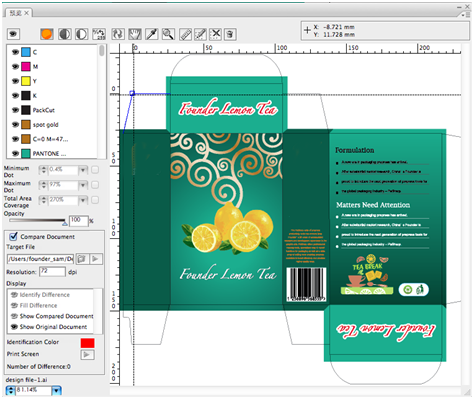This screenshot has width=473, height=398.
Task: Toggle Show Compared Document option
Action: tap(52, 316)
